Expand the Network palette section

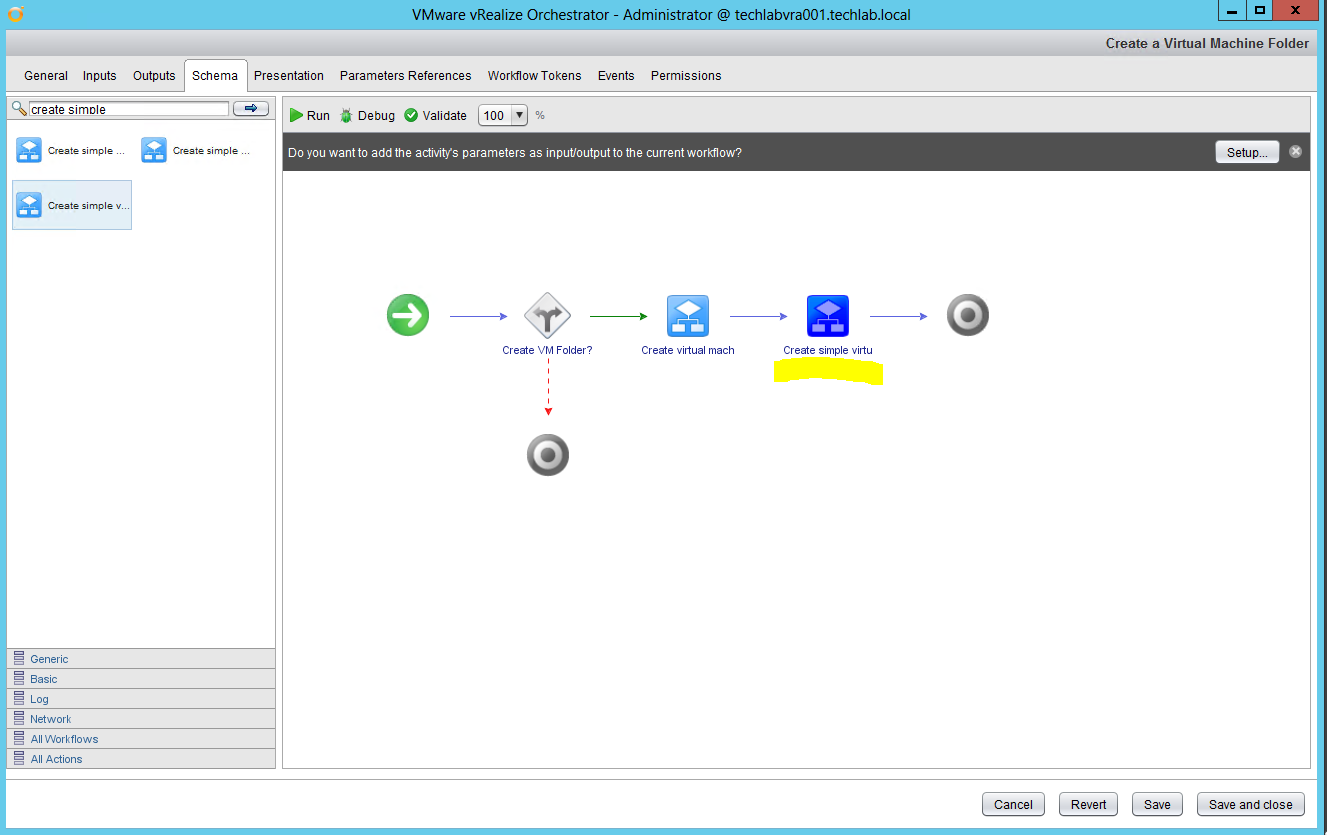click(141, 719)
